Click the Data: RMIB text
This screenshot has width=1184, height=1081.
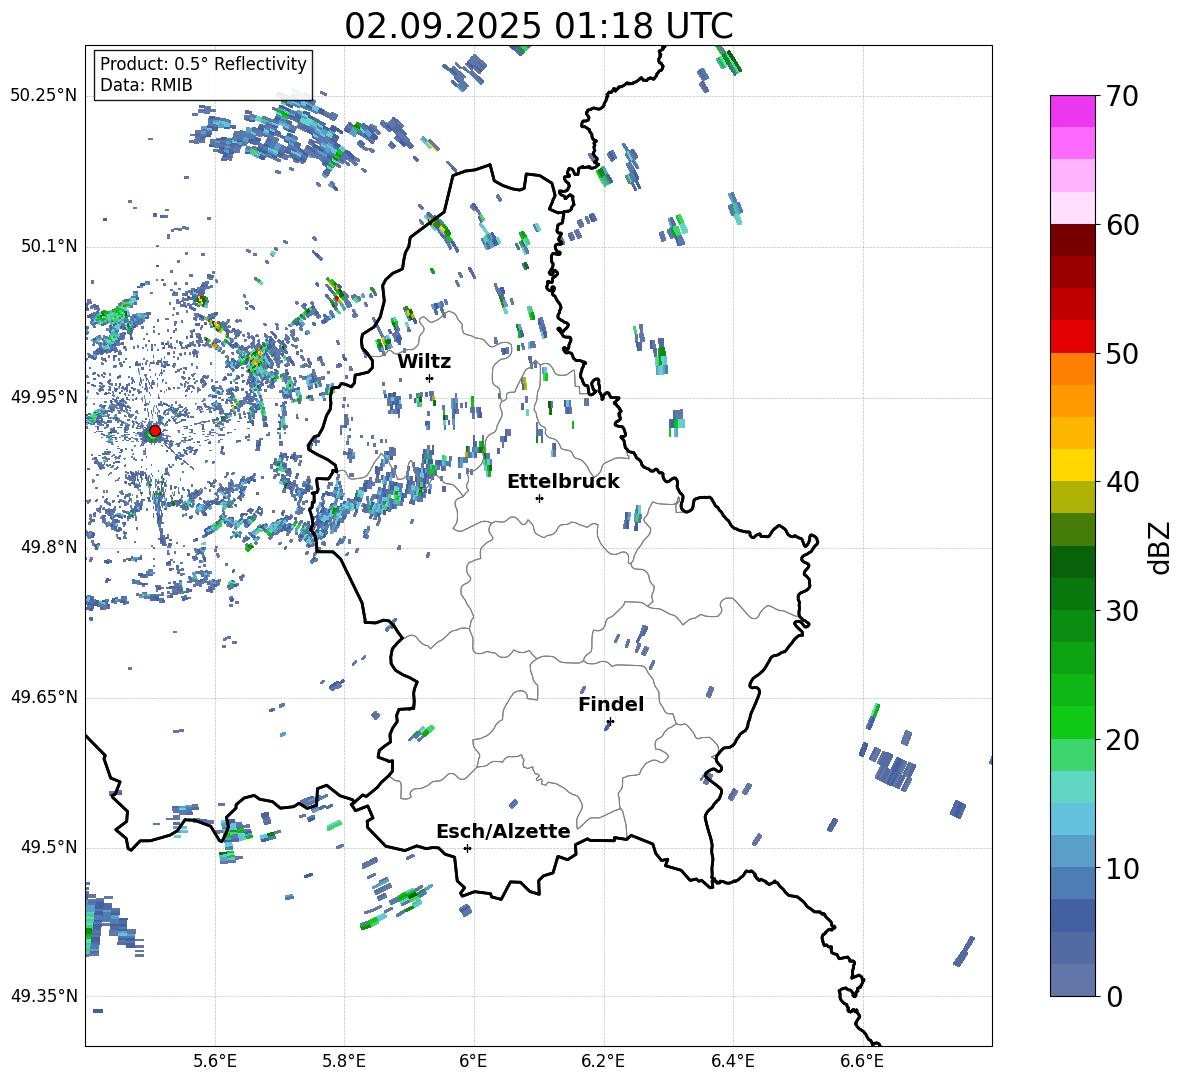146,85
